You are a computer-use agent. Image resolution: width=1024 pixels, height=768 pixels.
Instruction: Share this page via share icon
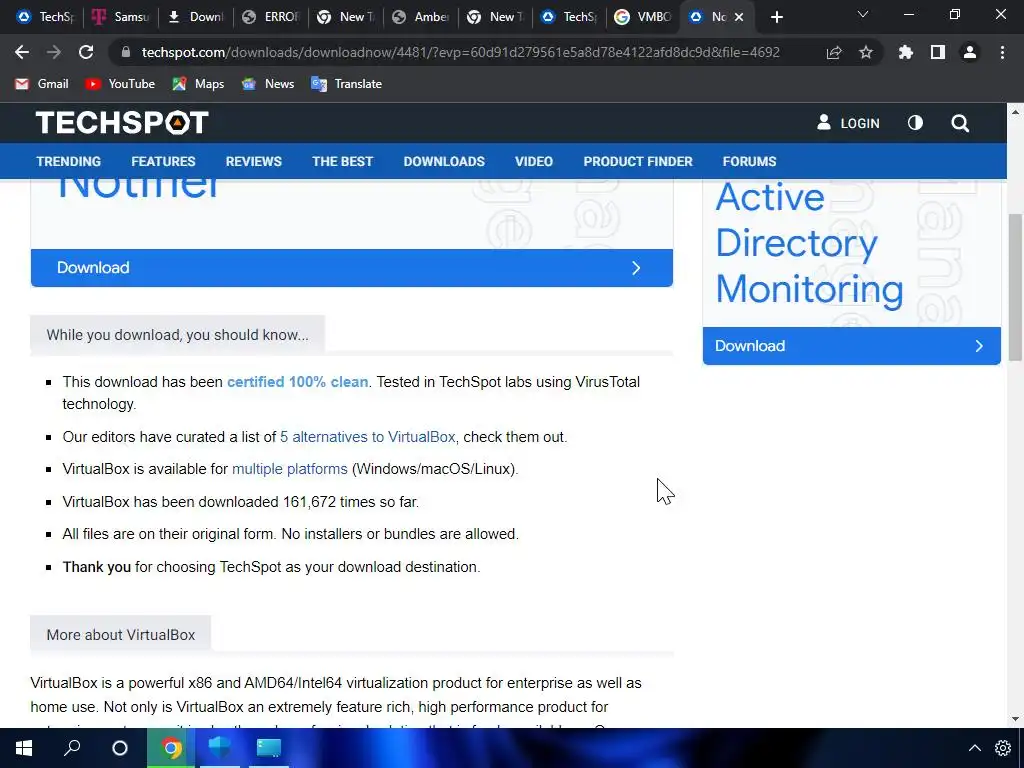[834, 52]
